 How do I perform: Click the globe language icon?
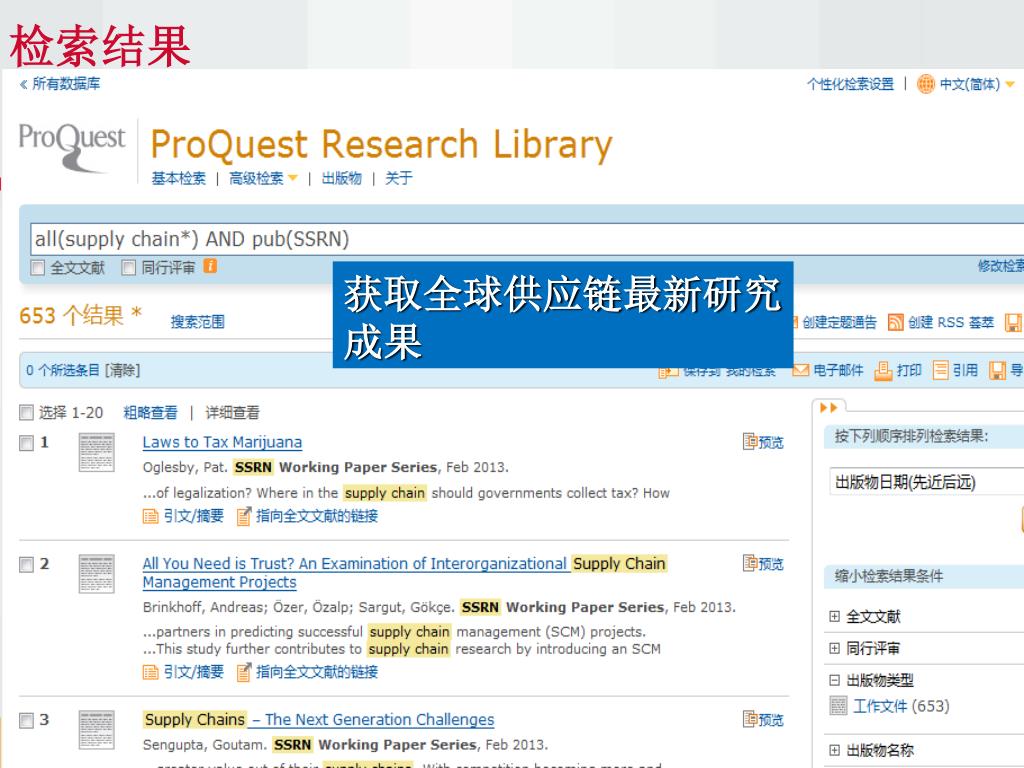(925, 84)
